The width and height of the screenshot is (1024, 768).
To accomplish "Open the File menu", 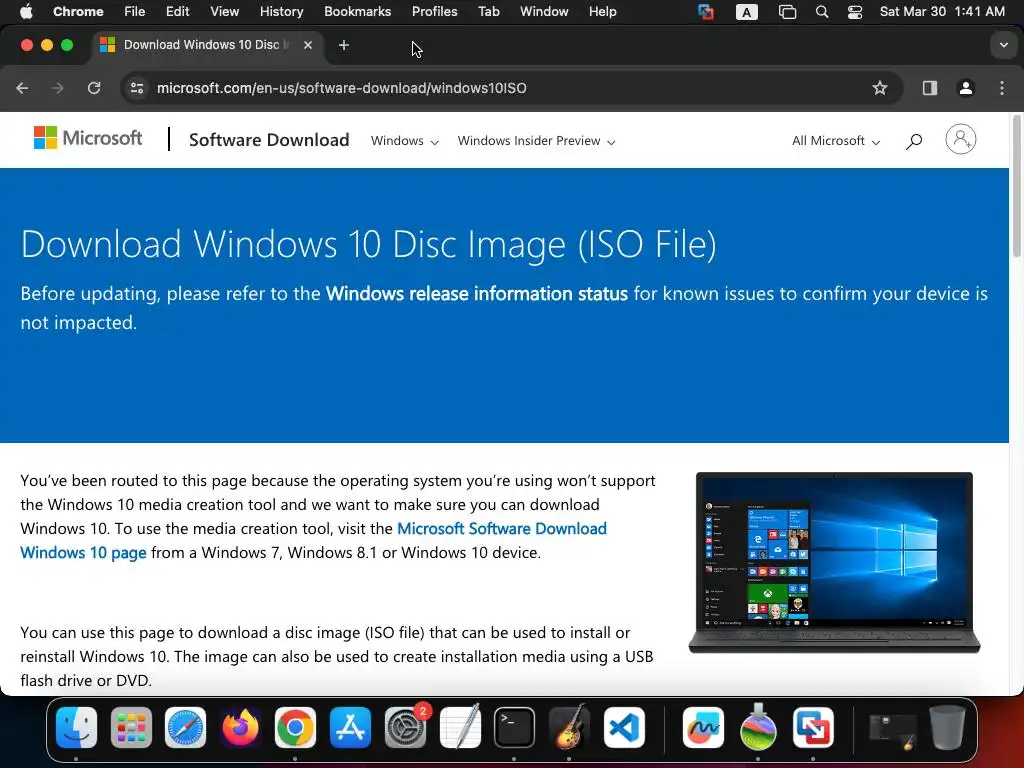I will [135, 12].
